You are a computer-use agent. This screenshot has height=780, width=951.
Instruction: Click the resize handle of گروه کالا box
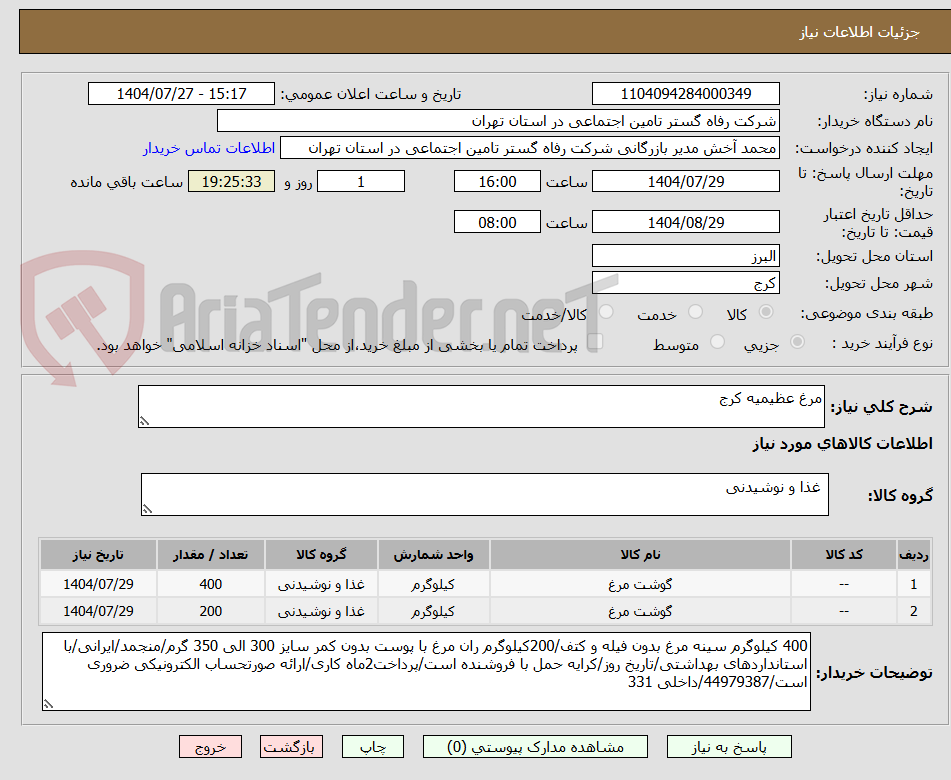click(x=147, y=509)
